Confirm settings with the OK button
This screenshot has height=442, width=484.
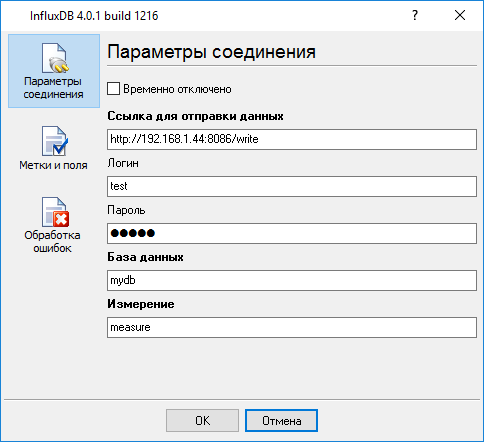point(202,421)
